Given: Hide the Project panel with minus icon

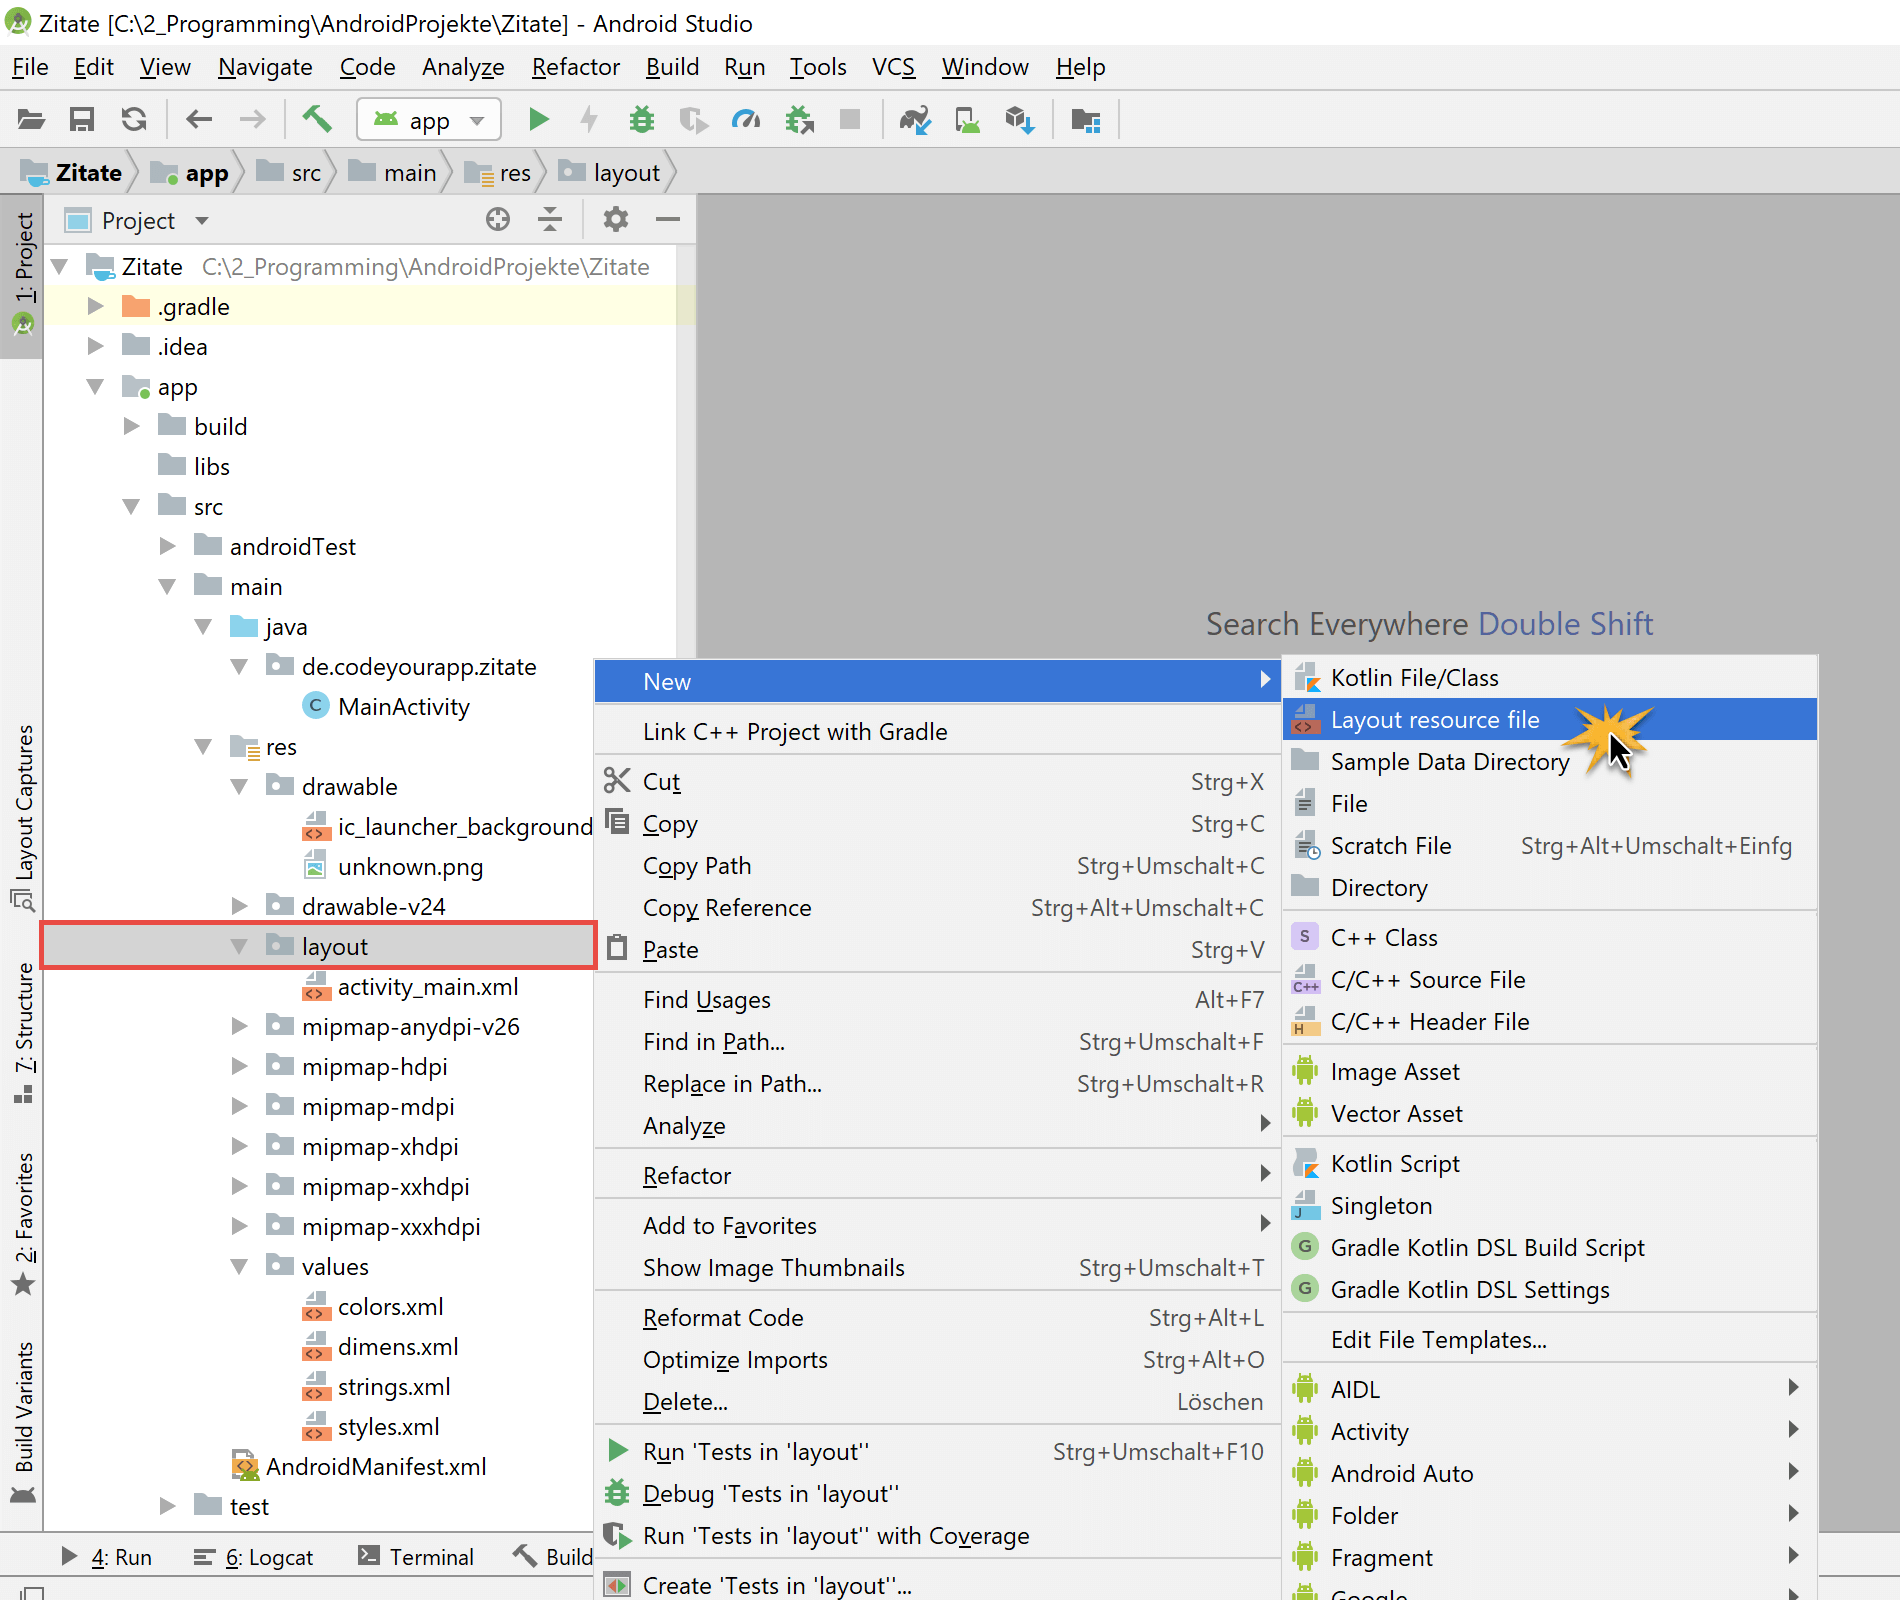Looking at the screenshot, I should 668,219.
